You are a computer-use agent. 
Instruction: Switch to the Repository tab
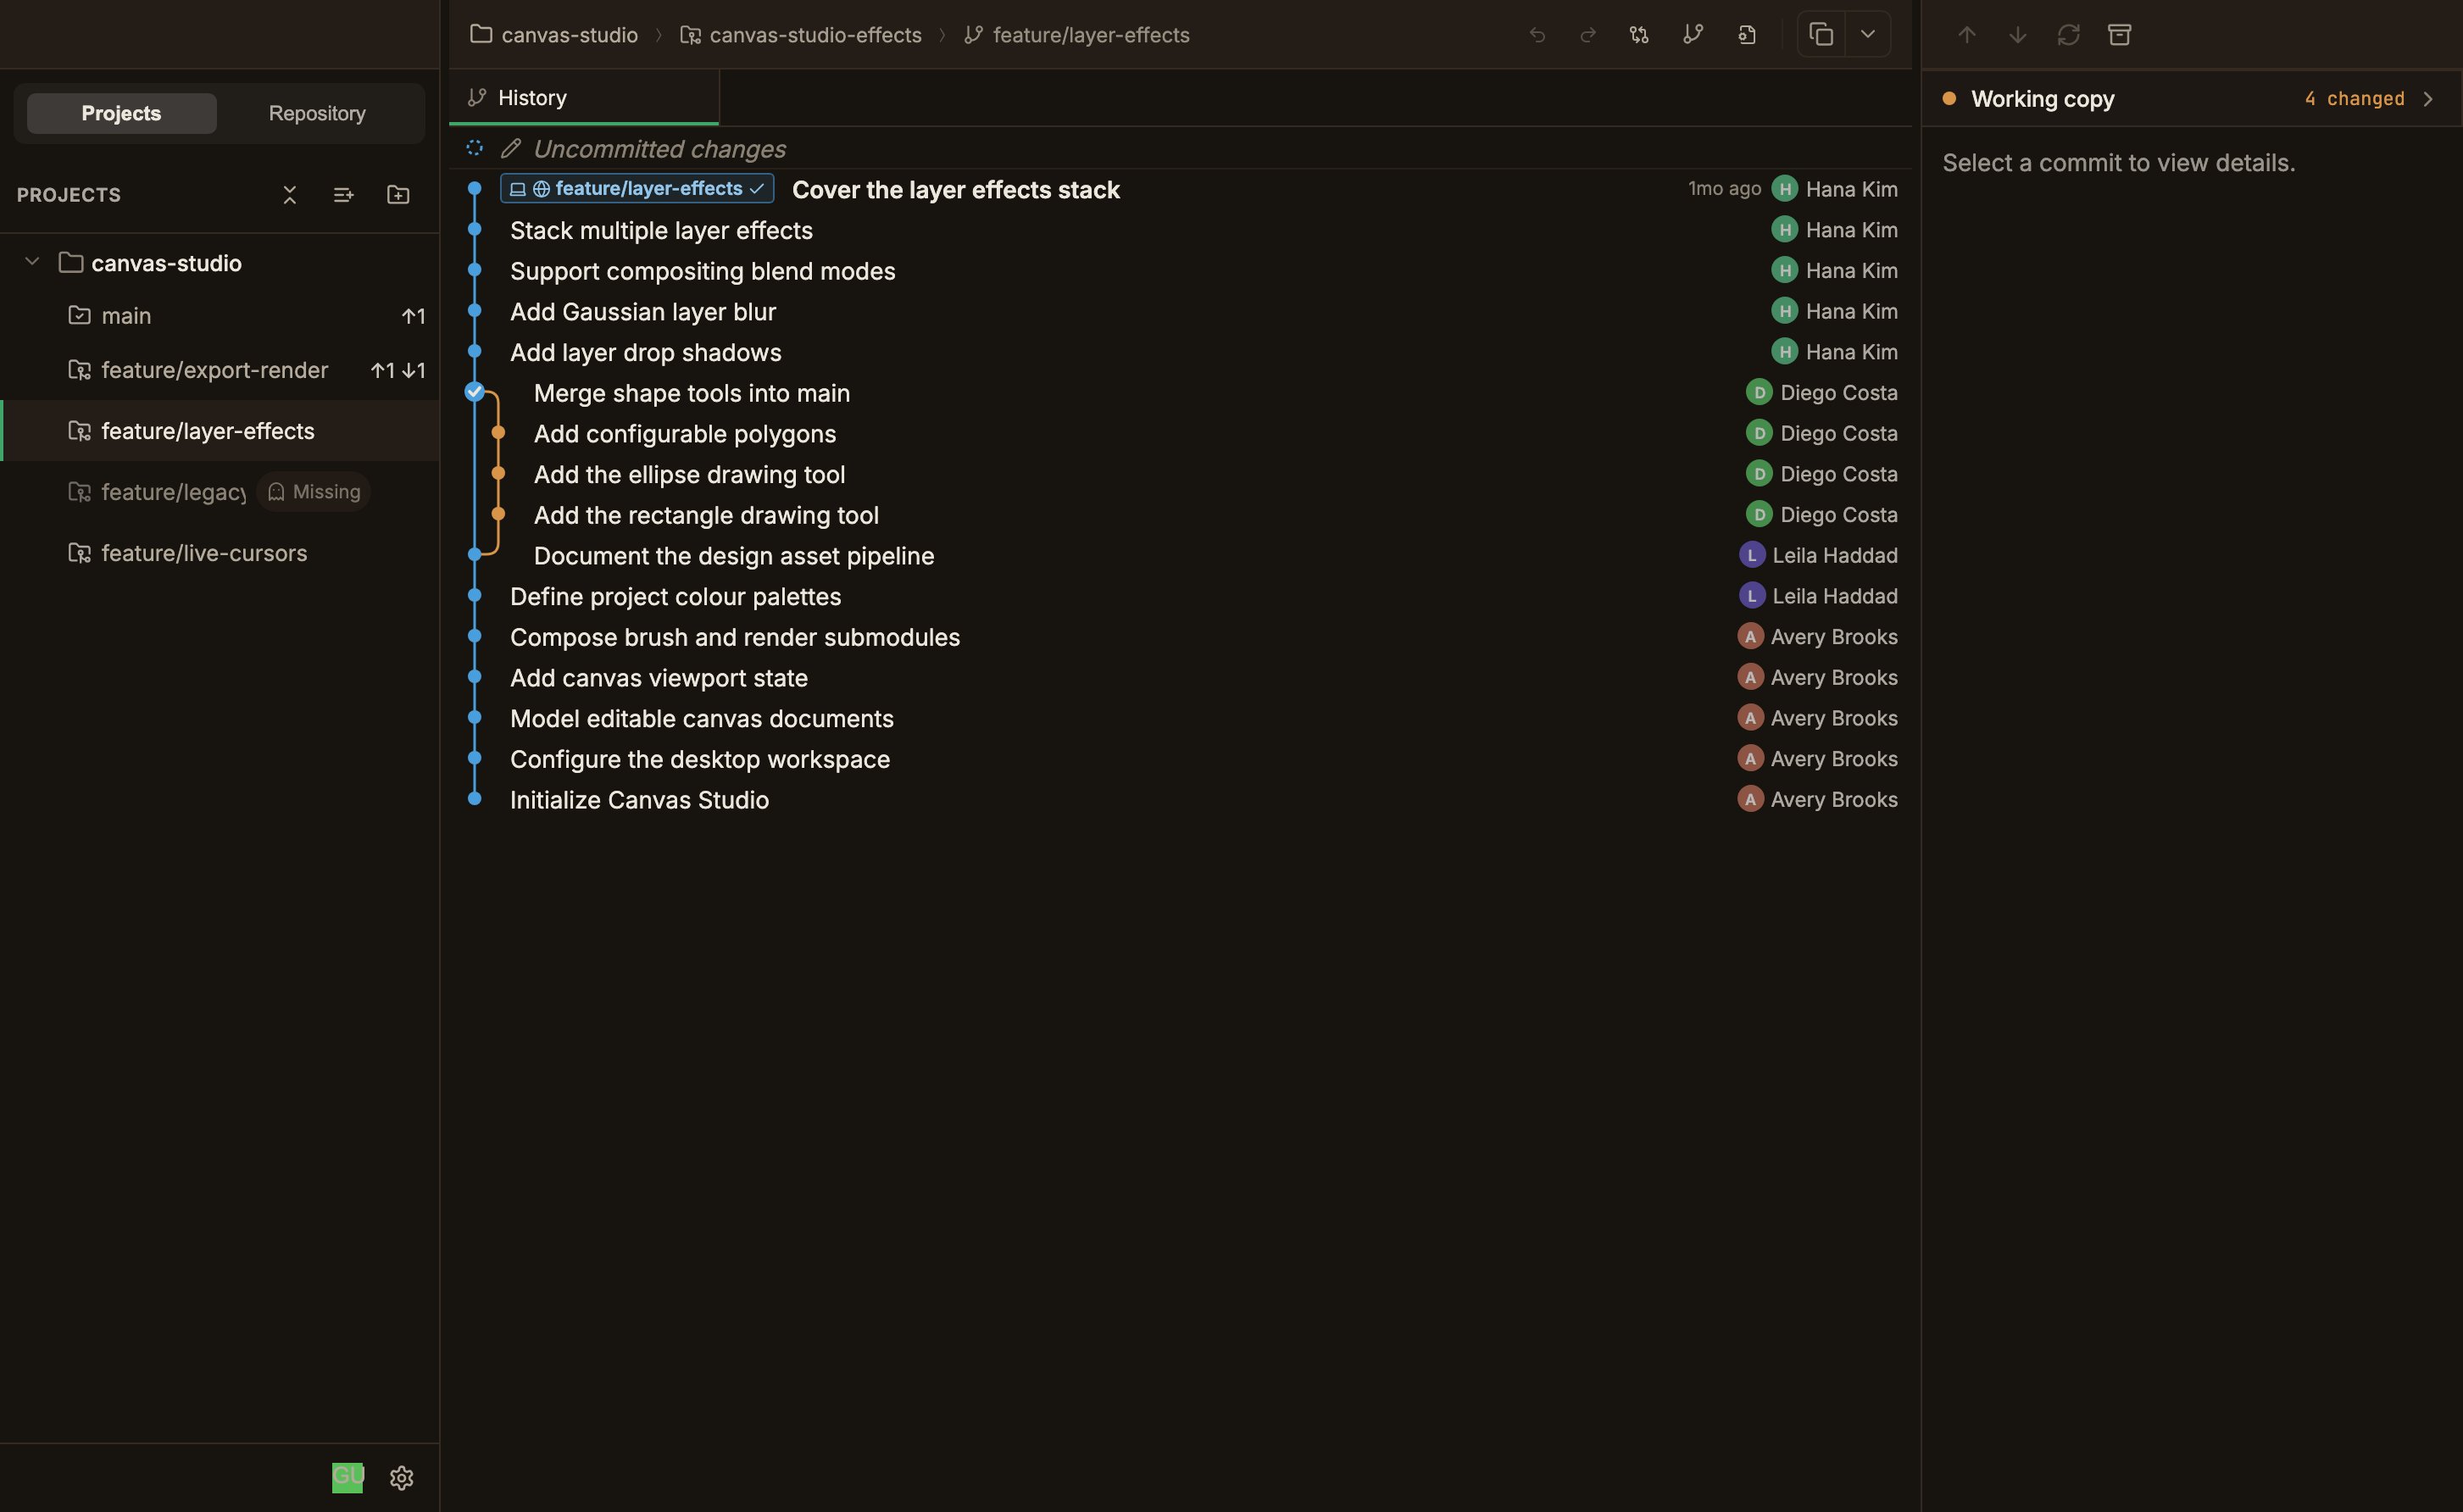click(317, 113)
